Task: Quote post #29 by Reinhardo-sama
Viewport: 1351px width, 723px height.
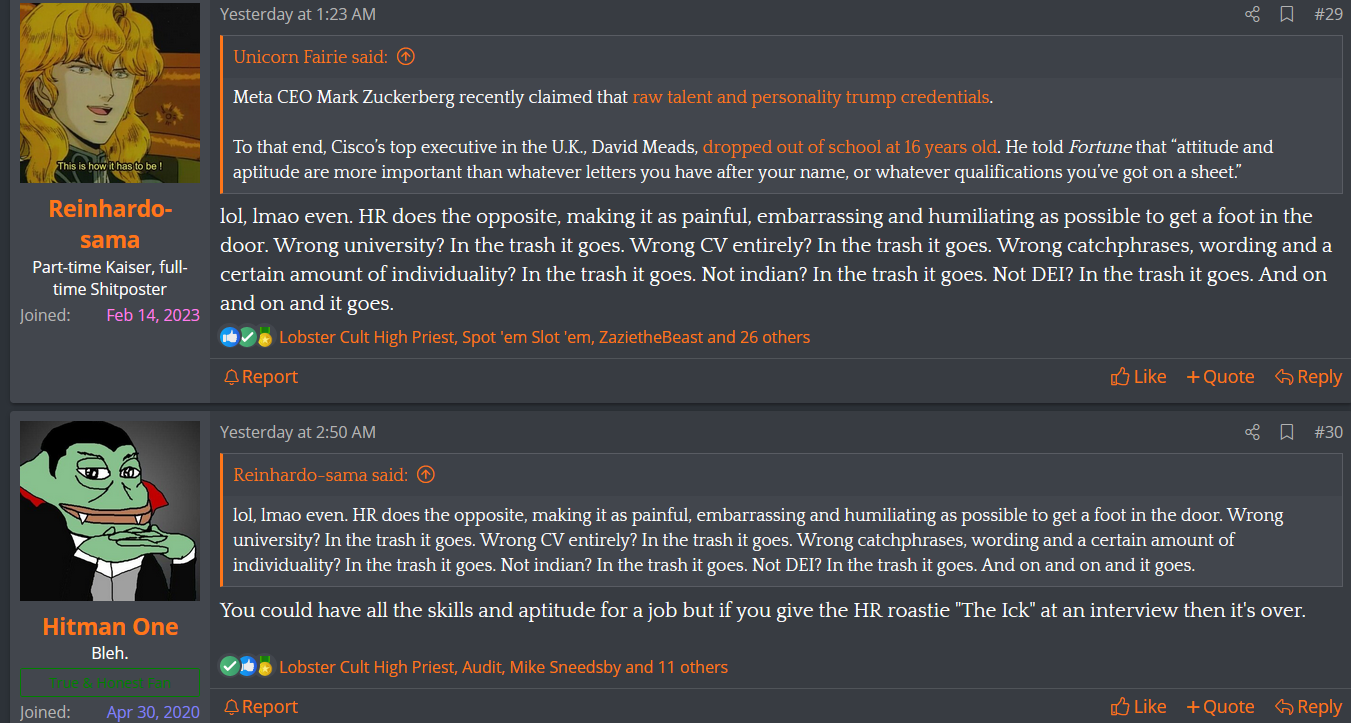Action: (x=1220, y=377)
